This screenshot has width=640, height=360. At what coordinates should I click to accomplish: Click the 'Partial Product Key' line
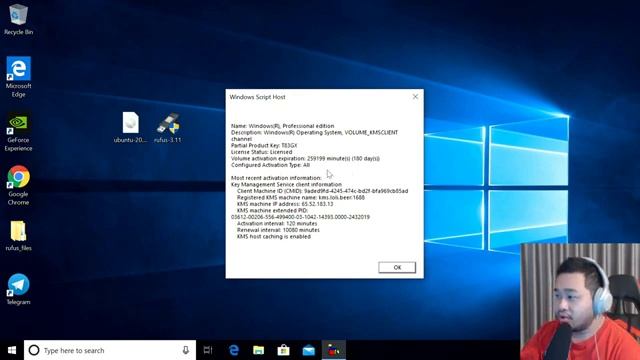(x=264, y=145)
